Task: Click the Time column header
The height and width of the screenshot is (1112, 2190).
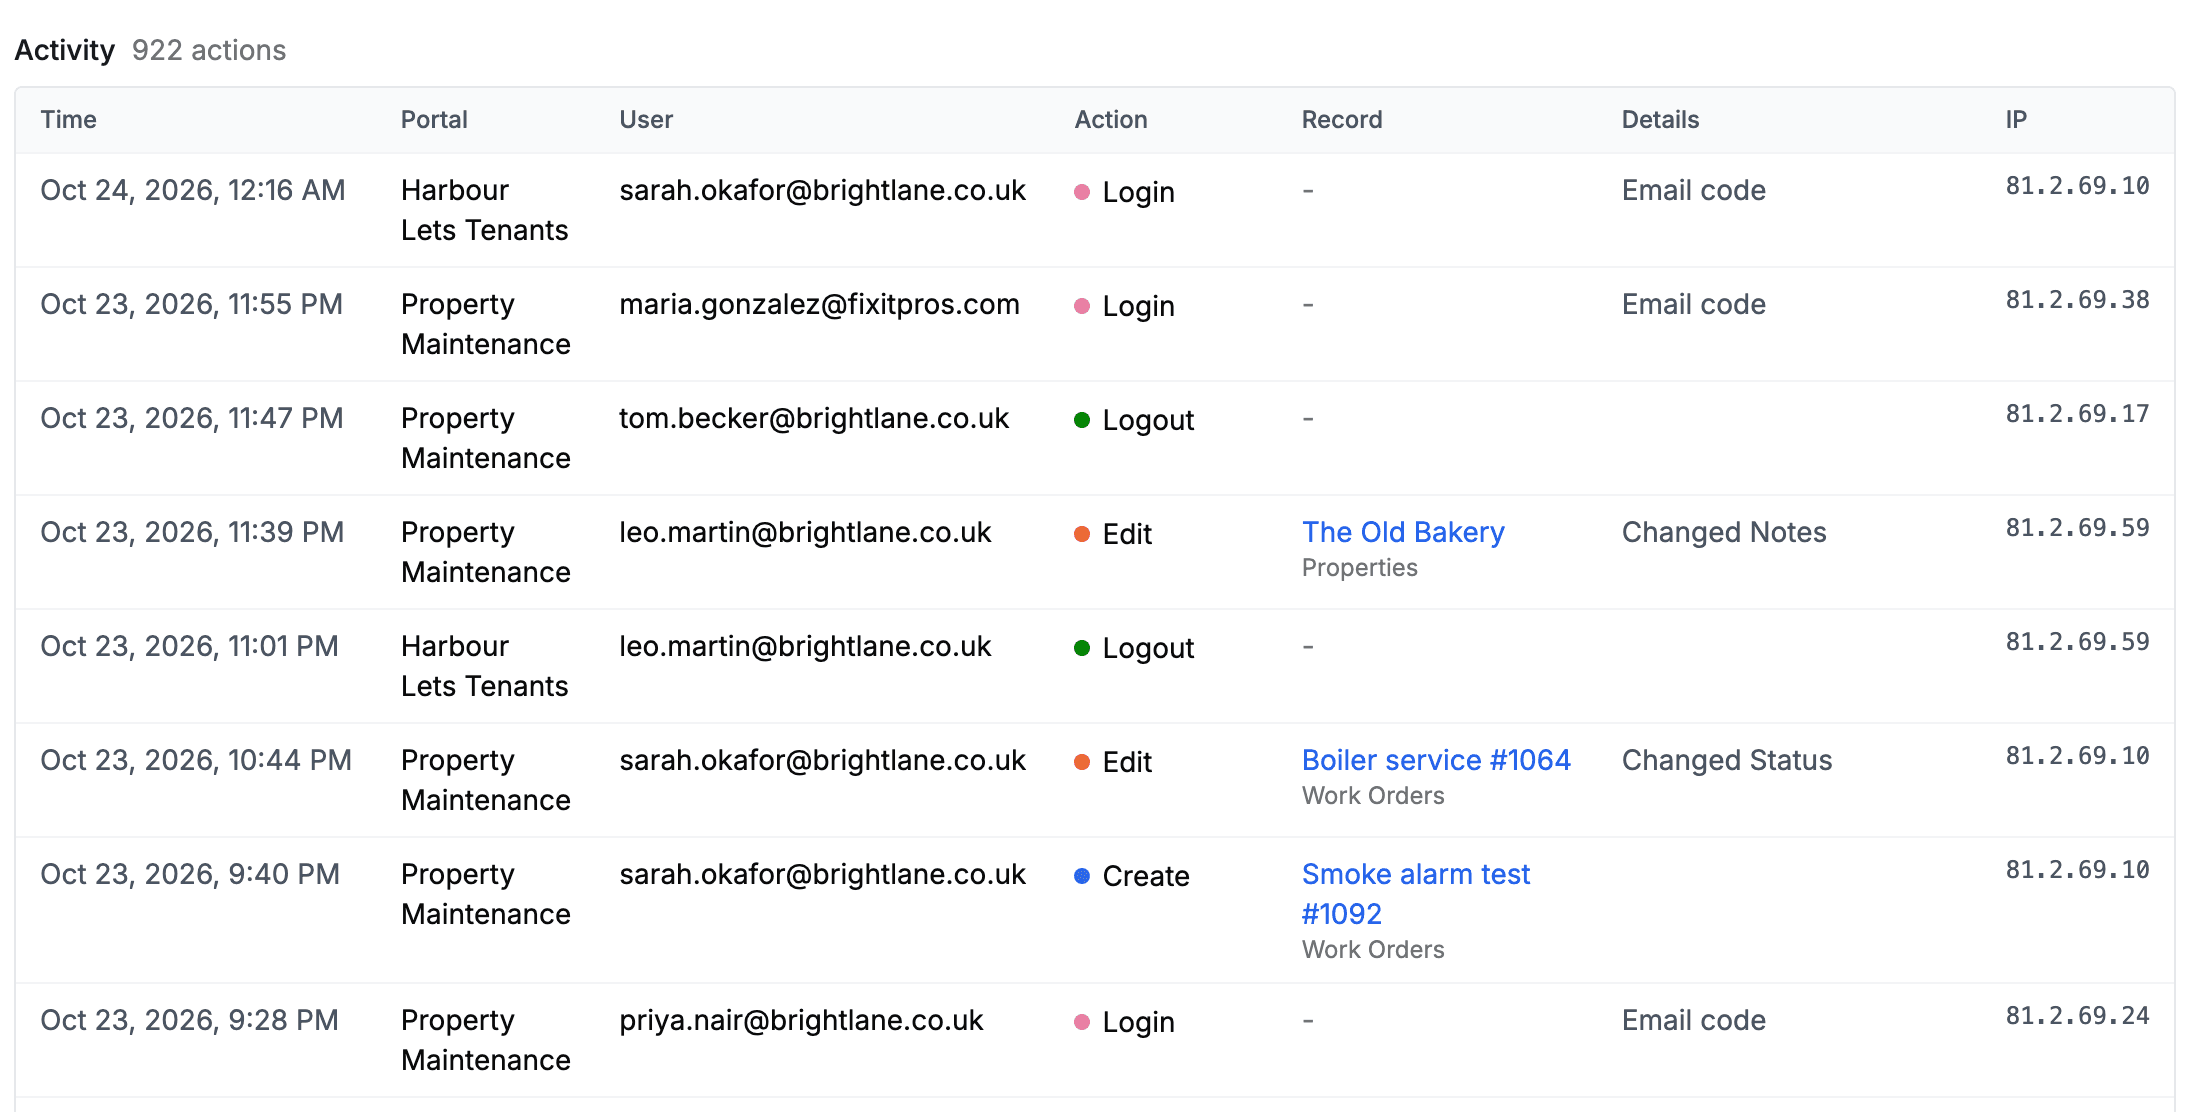Action: point(69,120)
